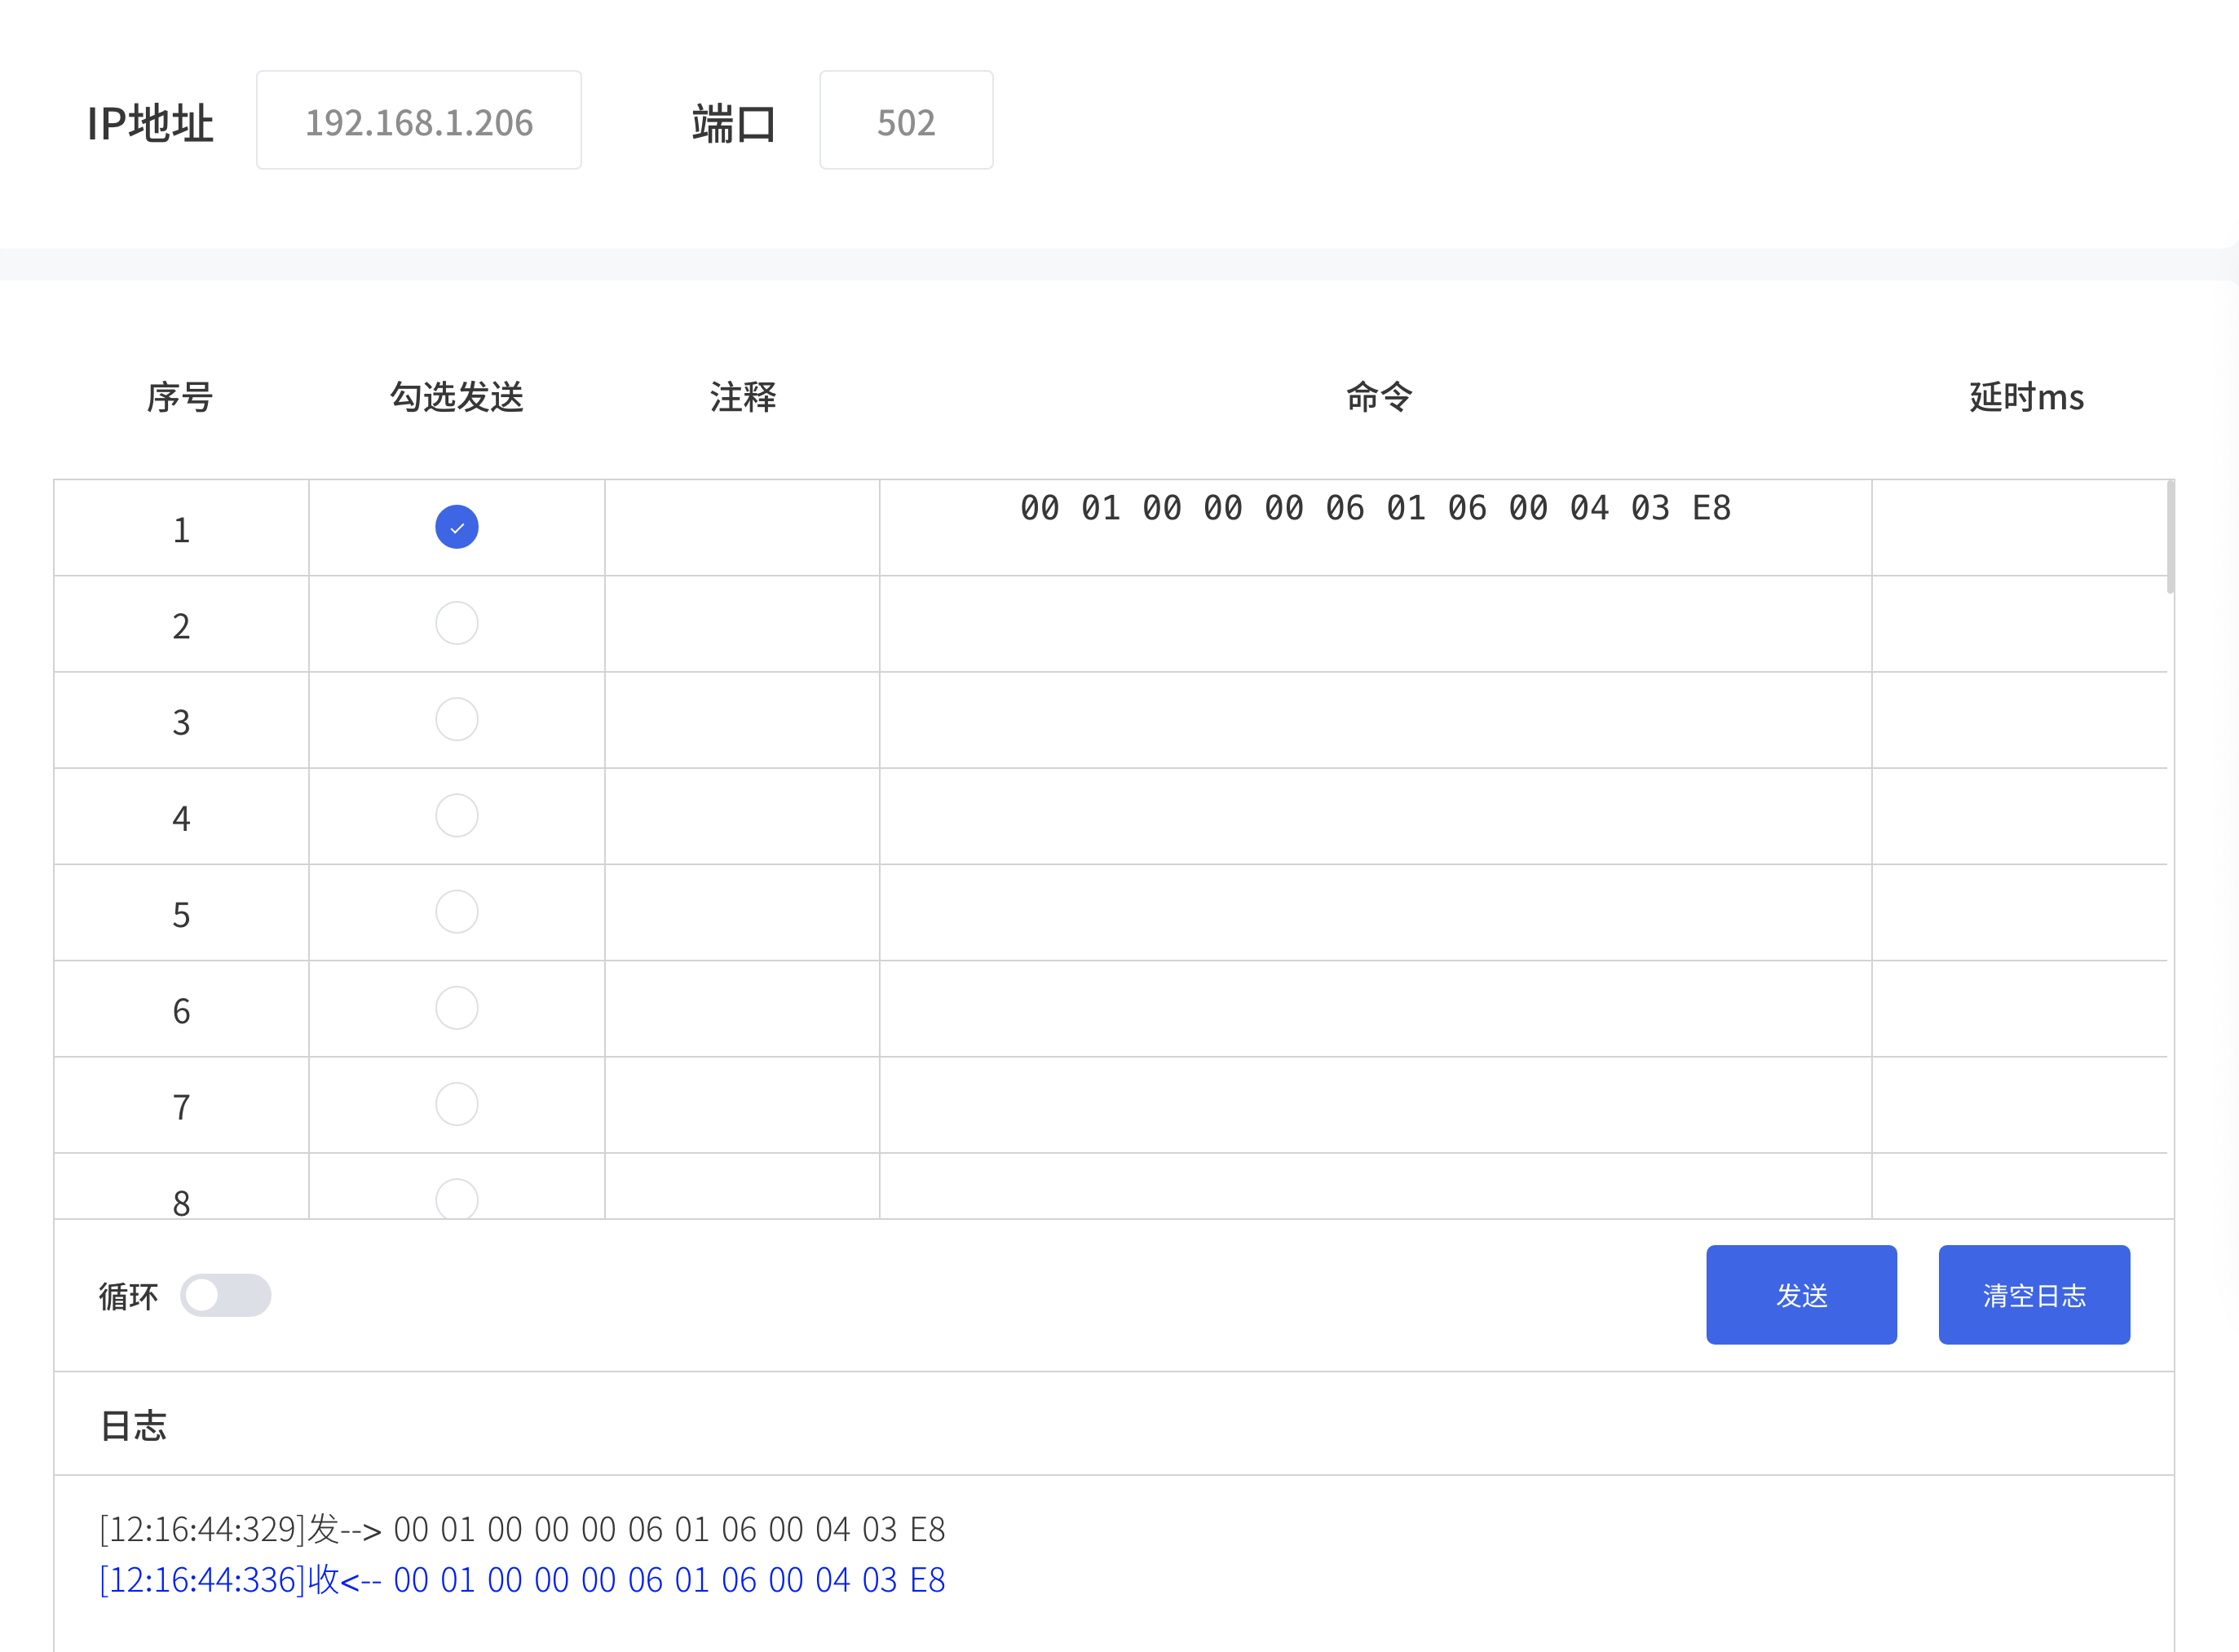Click the 发送 send button
Viewport: 2239px width, 1652px height.
pyautogui.click(x=1800, y=1294)
